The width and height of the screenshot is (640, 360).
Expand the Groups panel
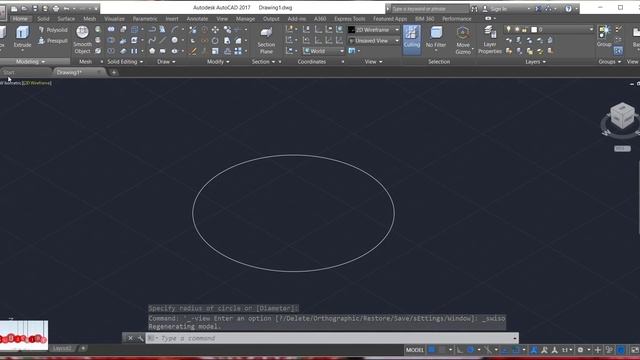(x=609, y=62)
